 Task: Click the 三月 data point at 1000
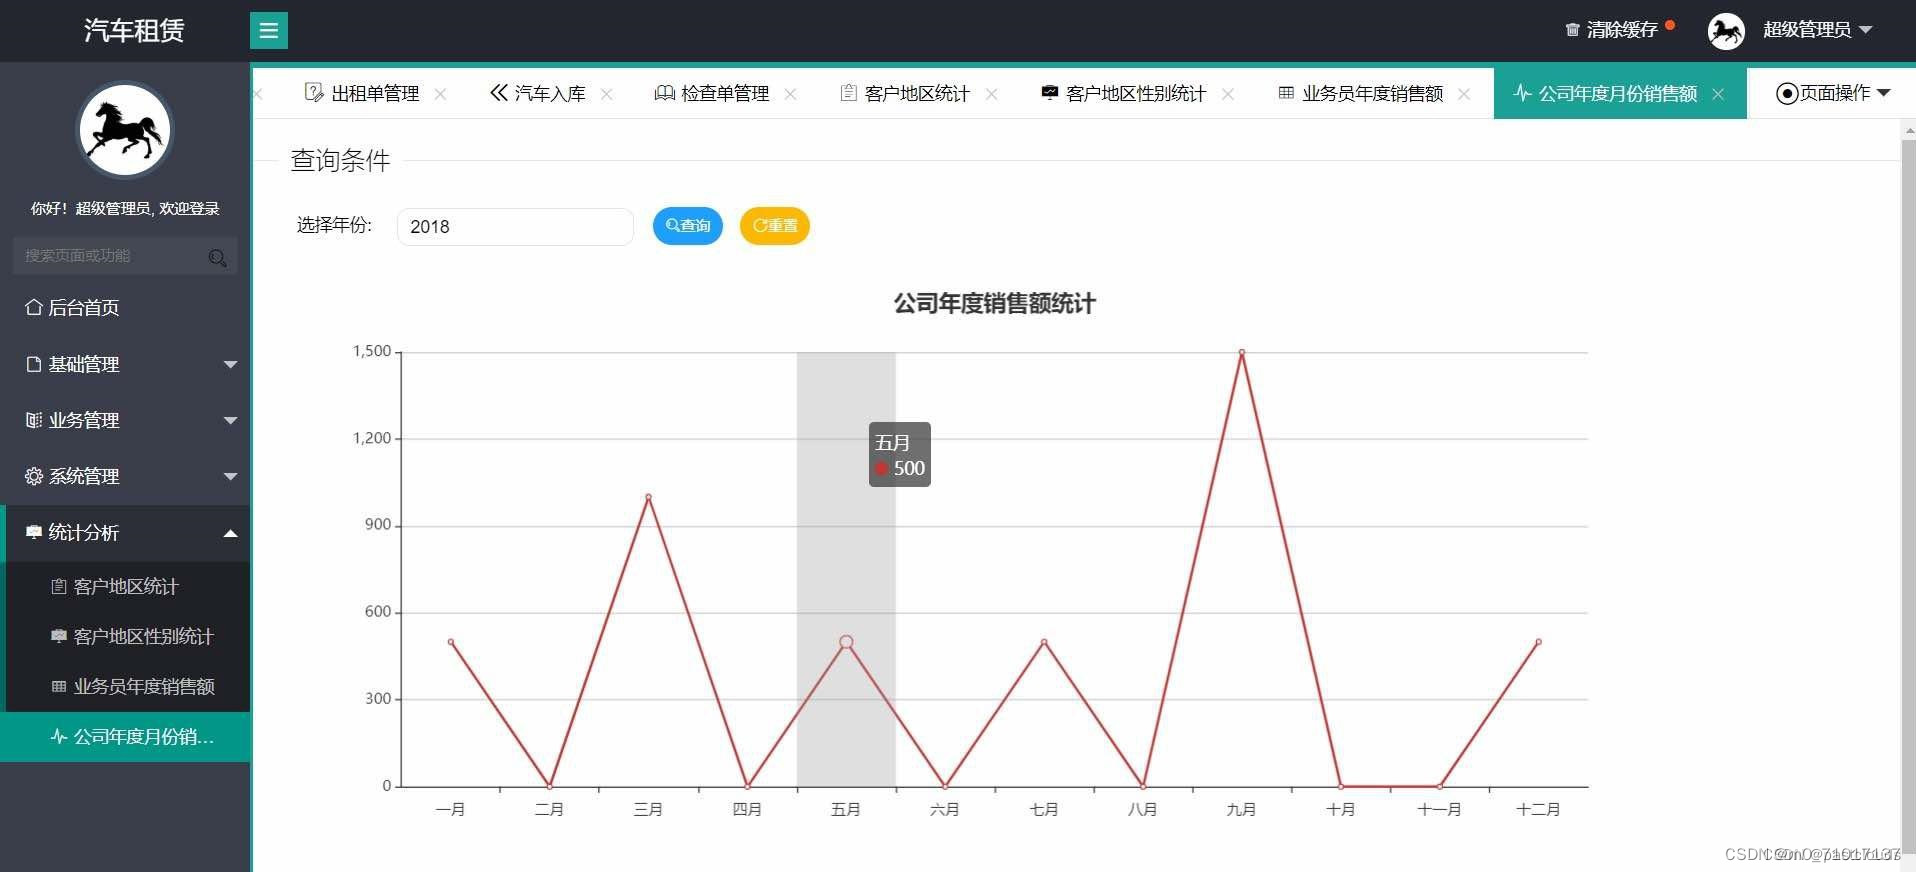[648, 497]
